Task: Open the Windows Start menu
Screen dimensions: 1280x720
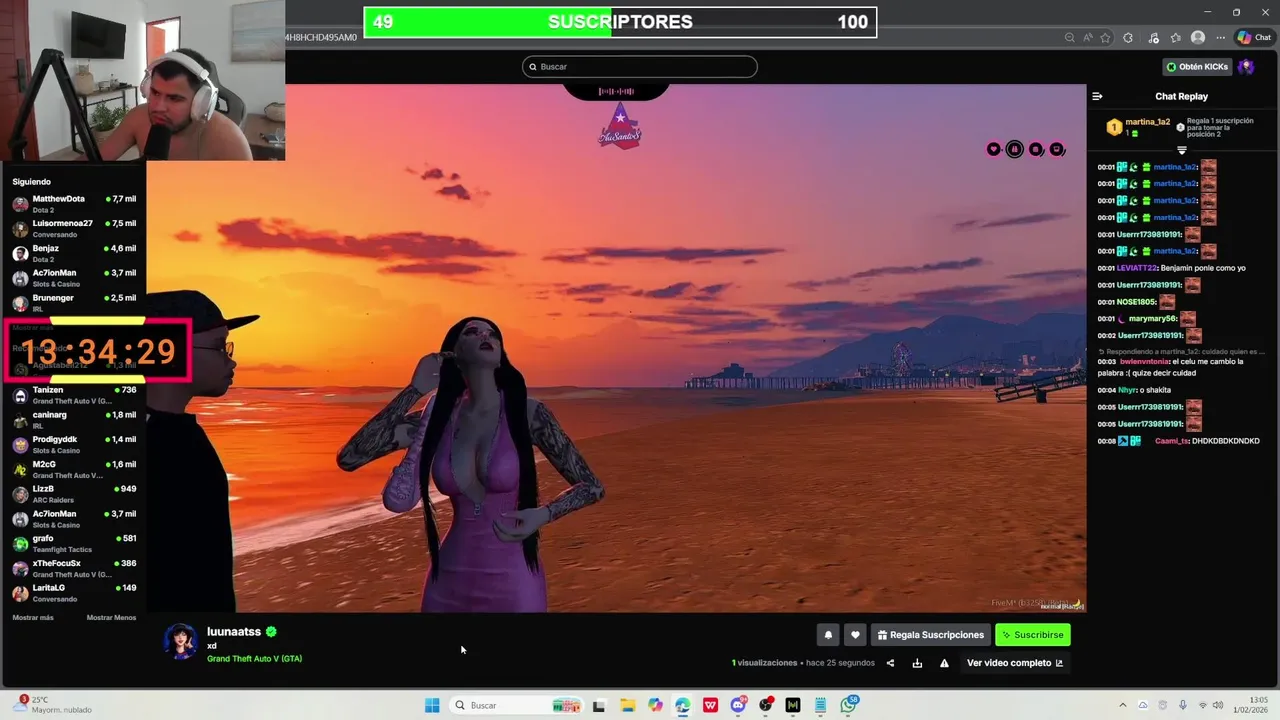Action: pos(432,705)
